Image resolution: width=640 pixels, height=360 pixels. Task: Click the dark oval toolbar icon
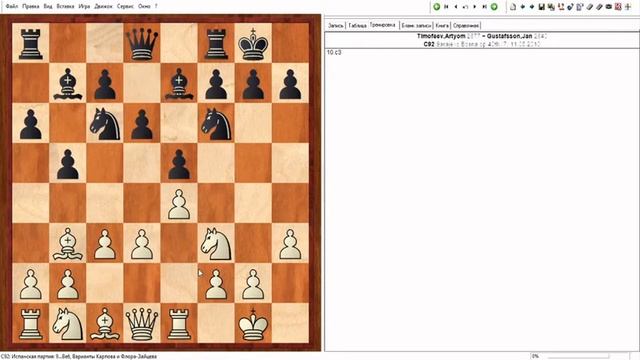coord(609,7)
